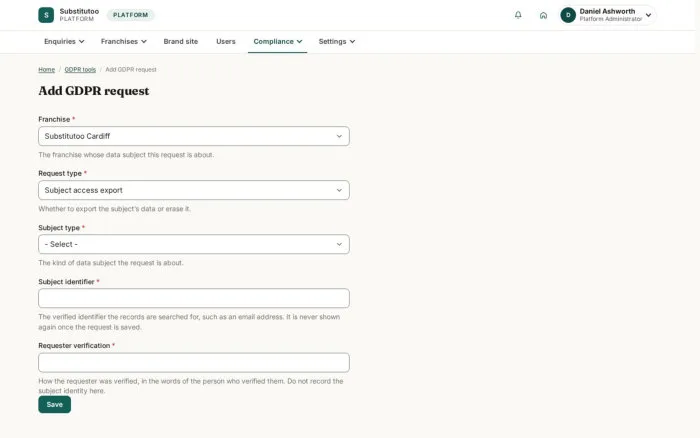Screen dimensions: 700x438
Task: Click text 'Platform Administrator'
Action: tap(611, 19)
